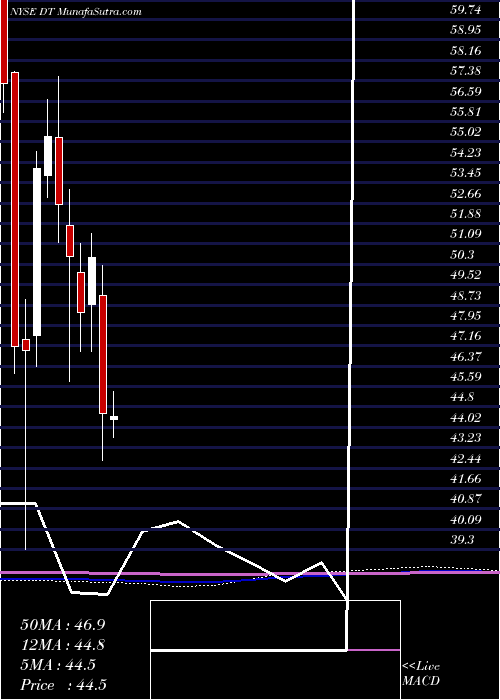This screenshot has width=500, height=700.
Task: Click the 55.02 price axis label
Action: 465,132
